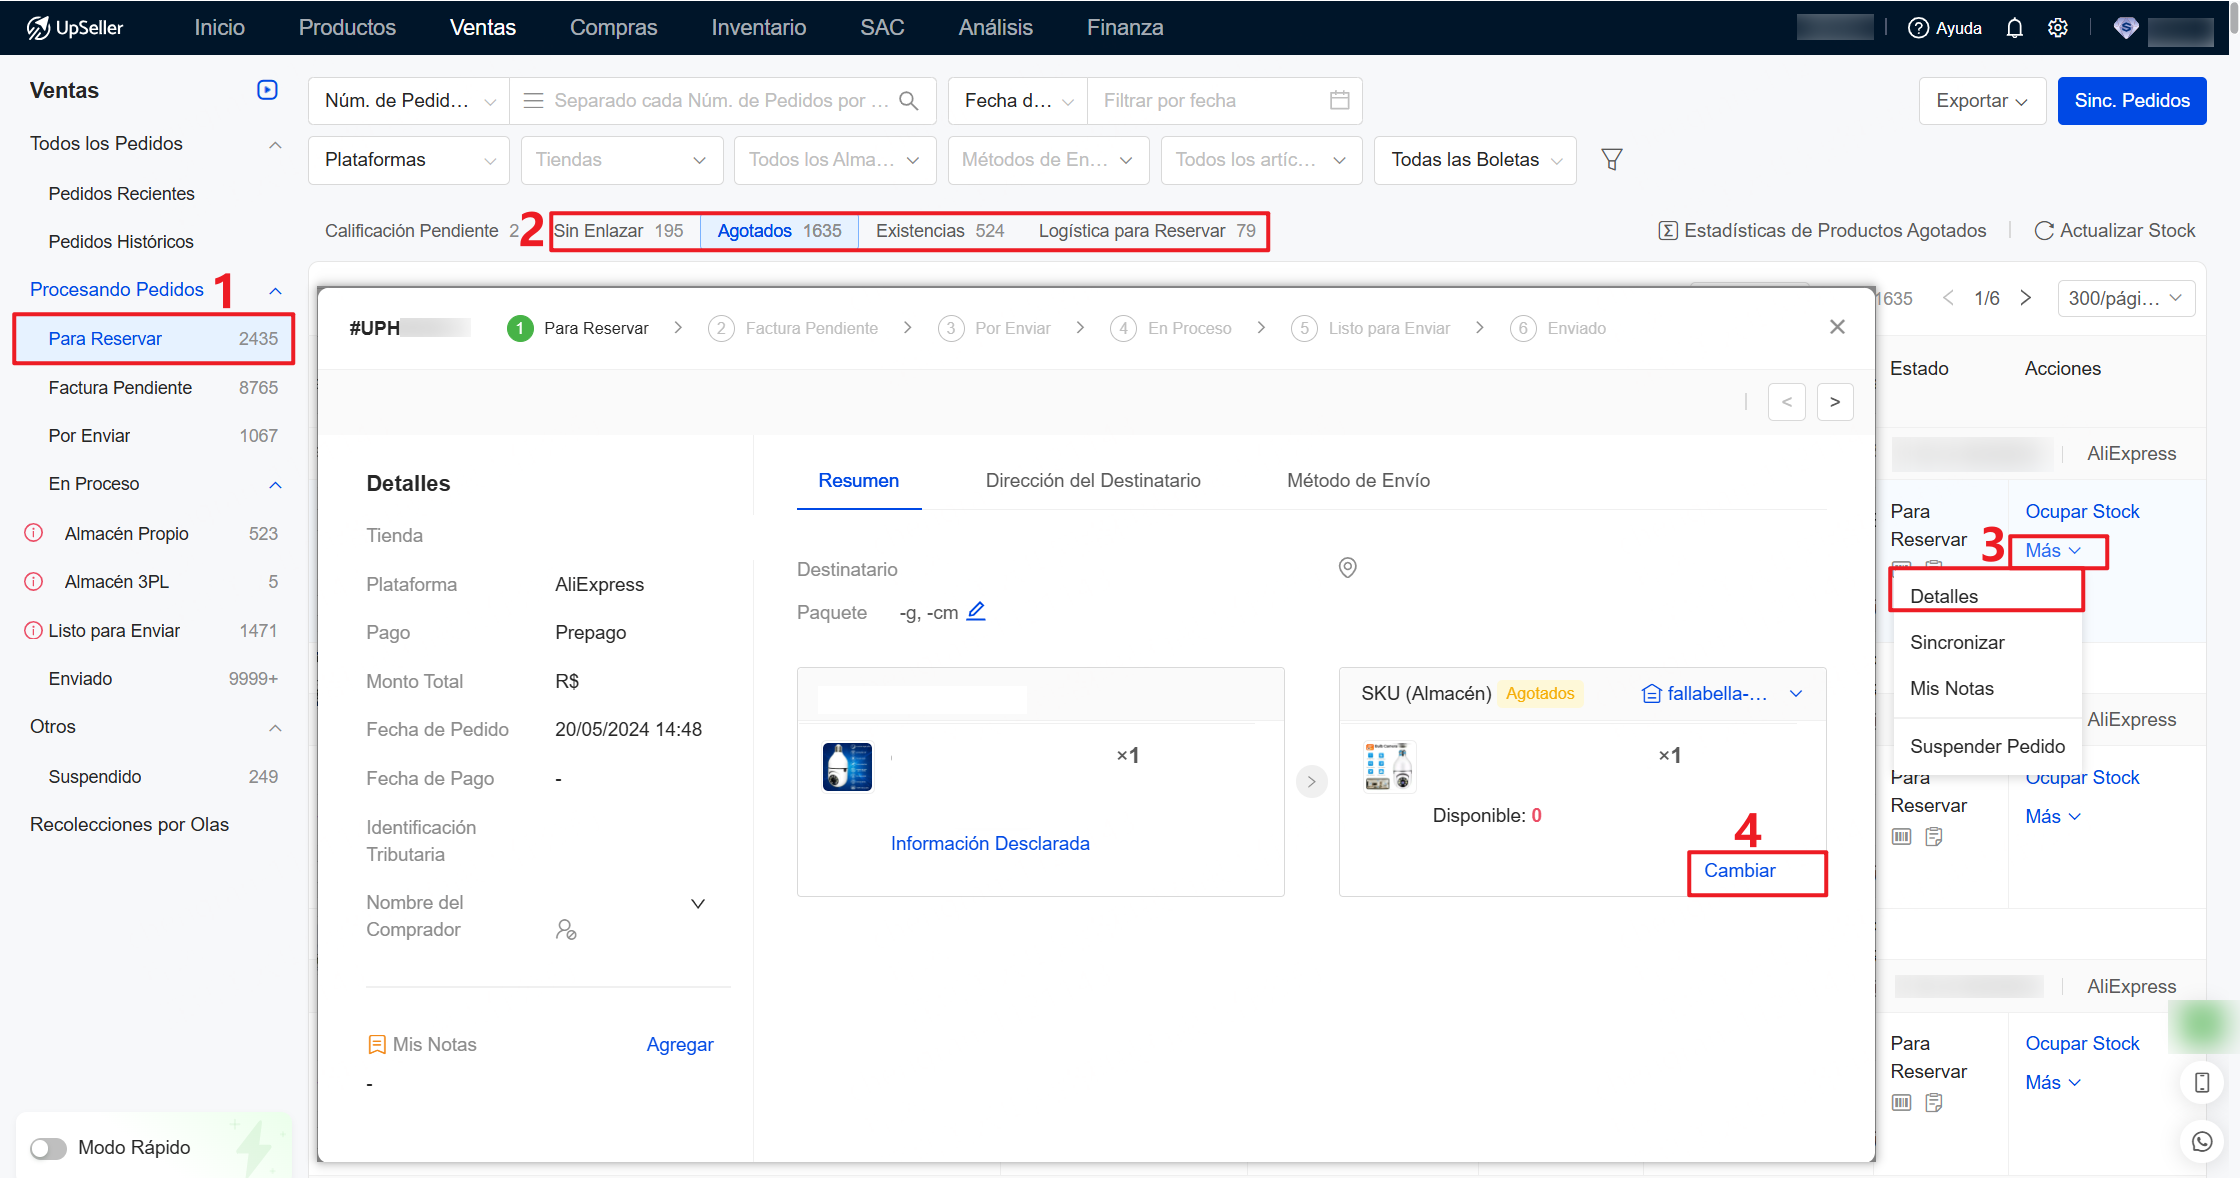Click the advanced filter funnel icon

point(1611,159)
